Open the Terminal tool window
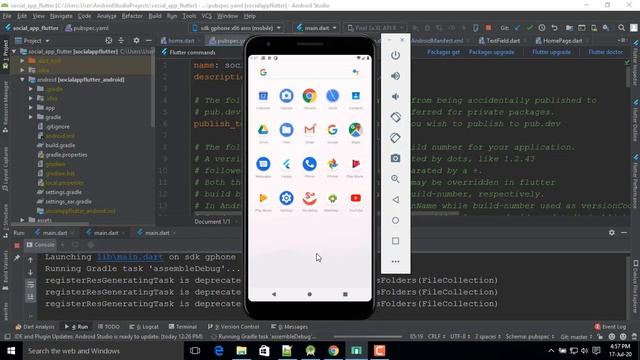The height and width of the screenshot is (360, 640). [183, 327]
